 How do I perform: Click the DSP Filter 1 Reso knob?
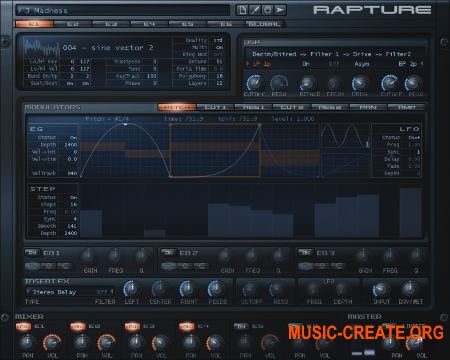(279, 83)
